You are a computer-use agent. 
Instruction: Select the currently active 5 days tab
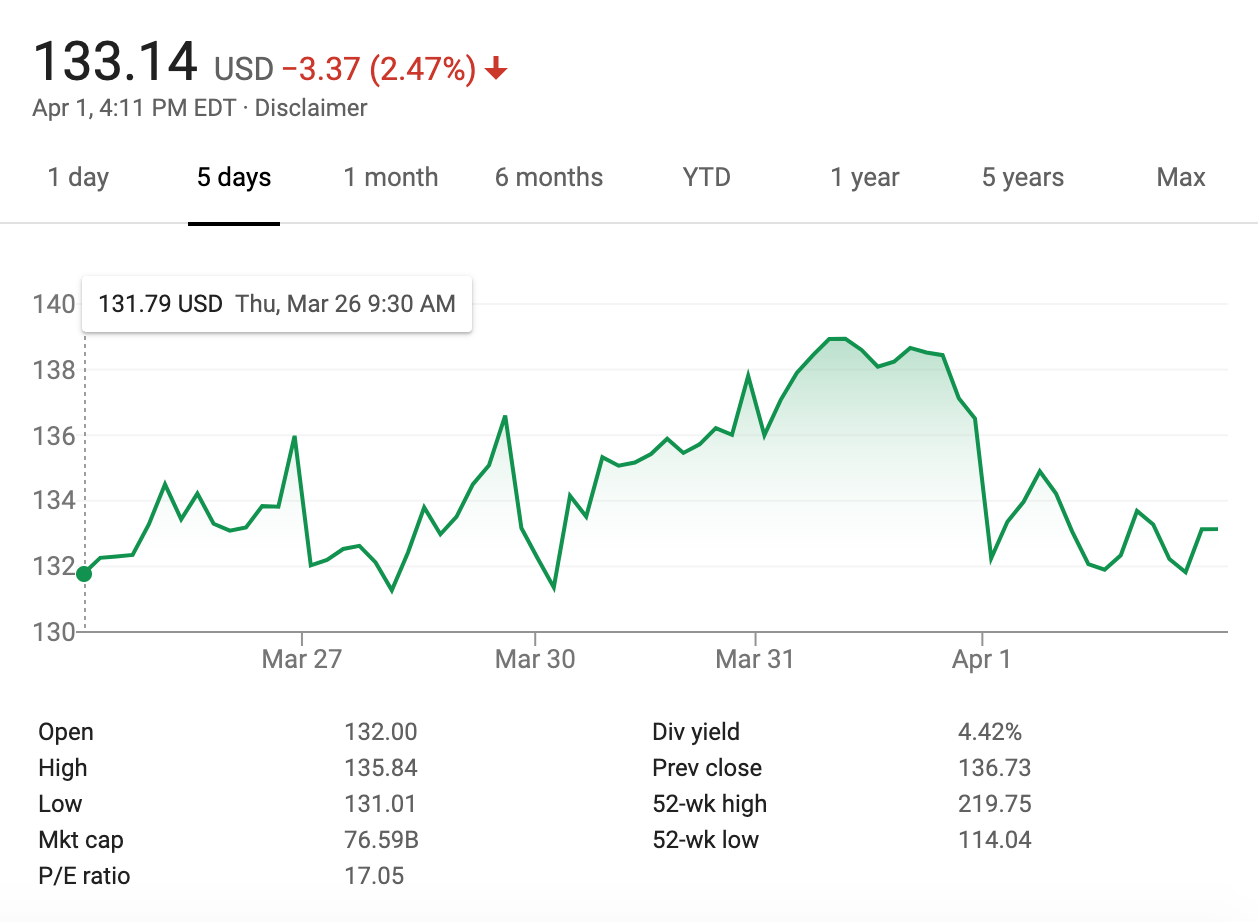[233, 177]
